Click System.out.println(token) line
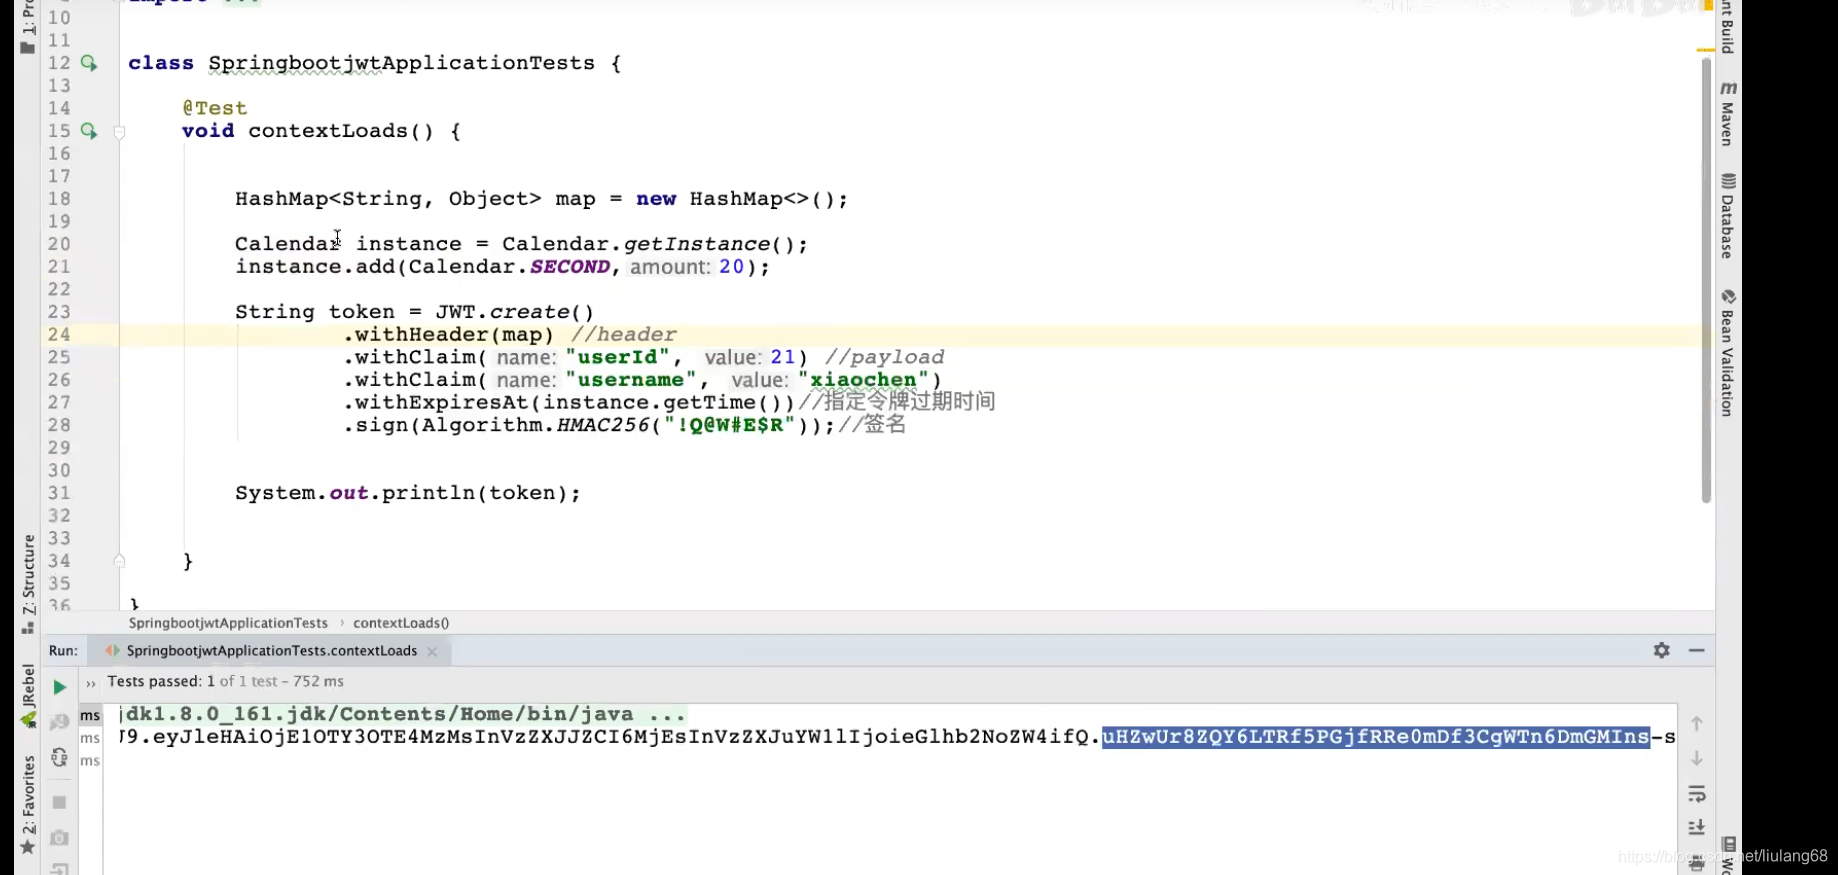The width and height of the screenshot is (1838, 875). click(408, 493)
